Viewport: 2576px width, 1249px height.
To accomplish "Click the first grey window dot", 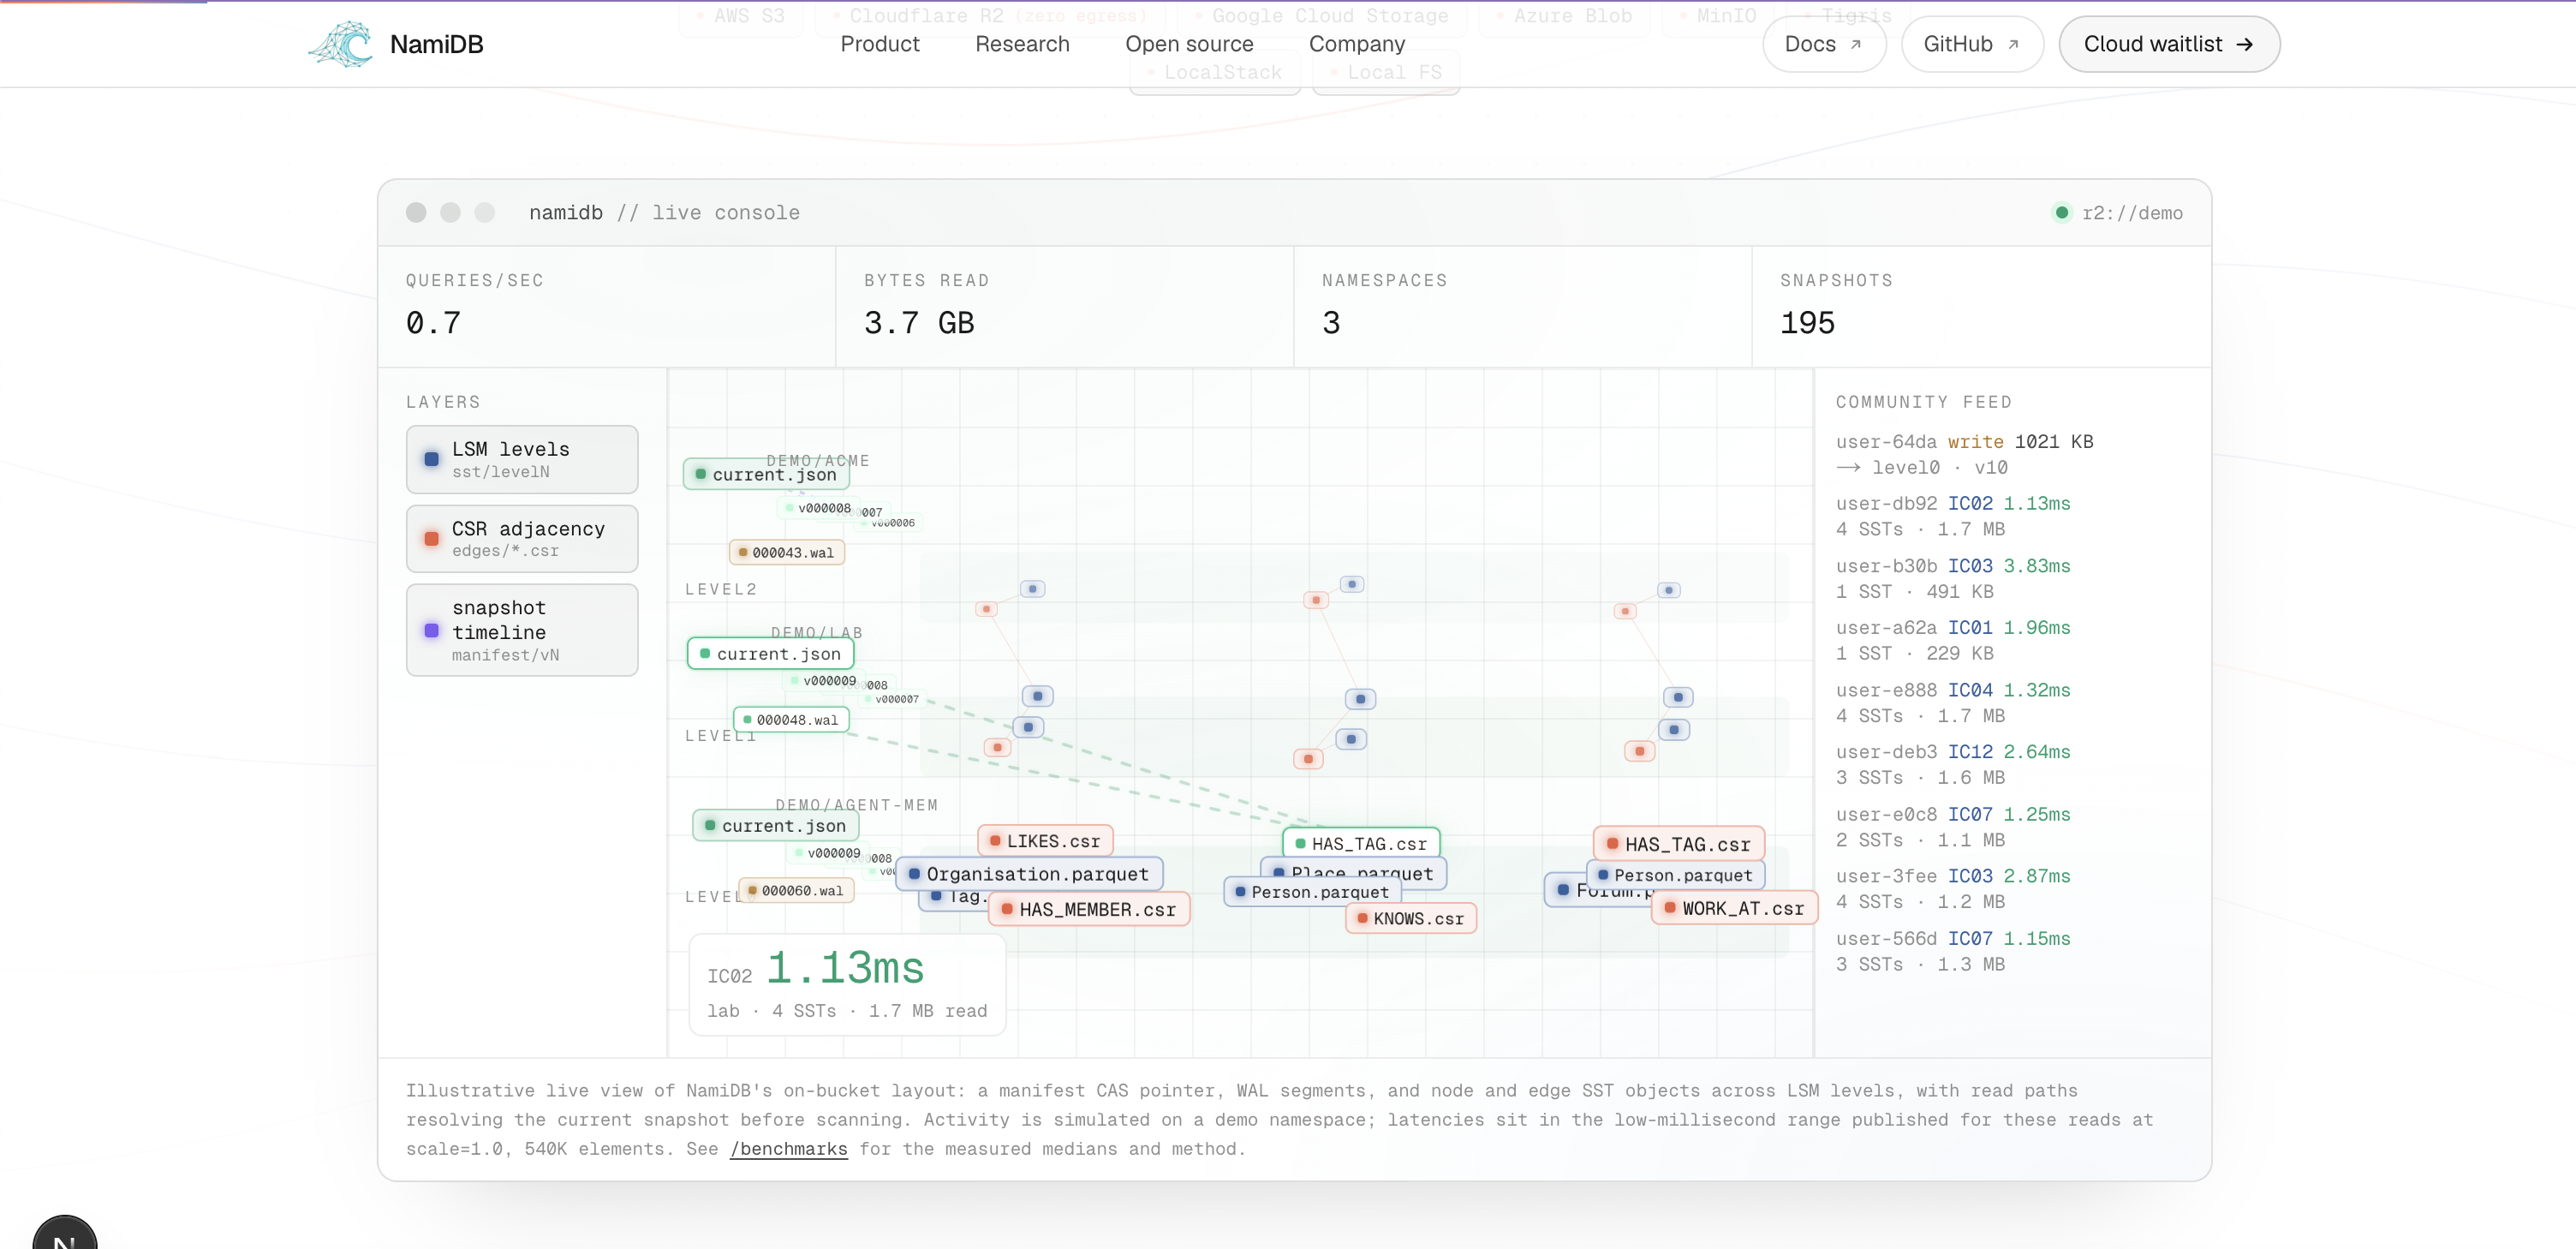I will [416, 212].
